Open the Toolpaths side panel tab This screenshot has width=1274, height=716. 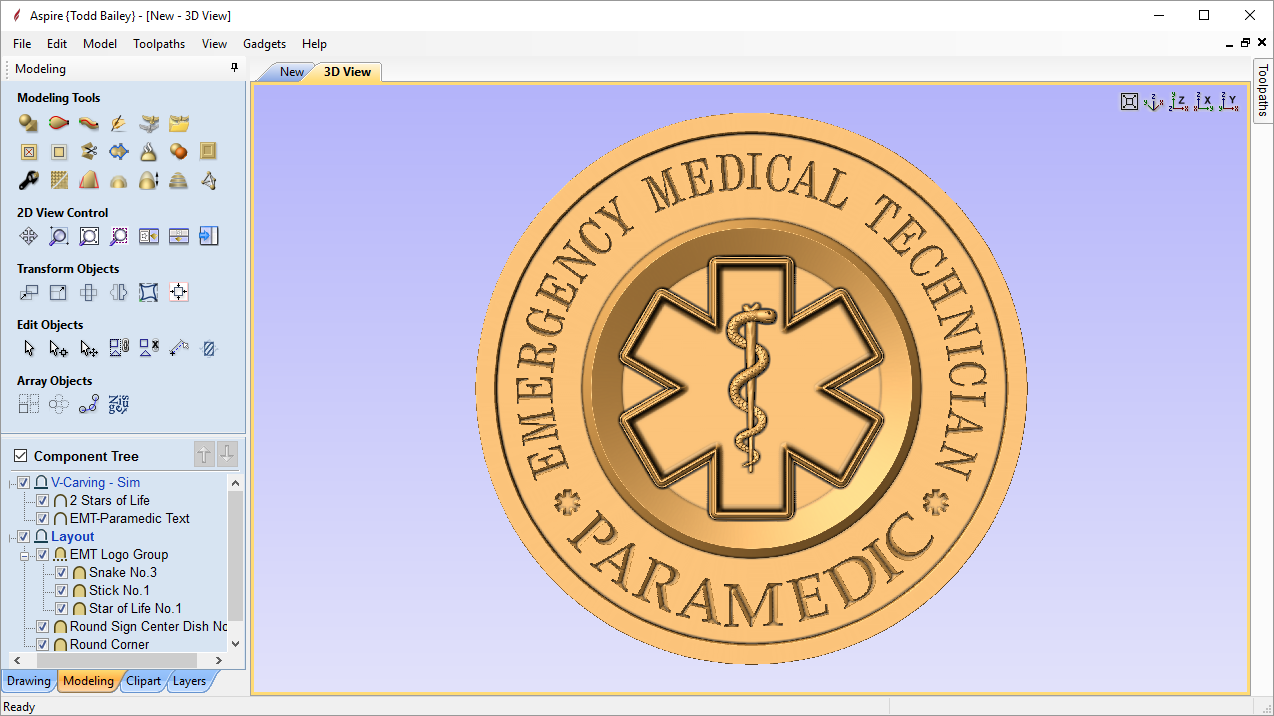(1263, 91)
